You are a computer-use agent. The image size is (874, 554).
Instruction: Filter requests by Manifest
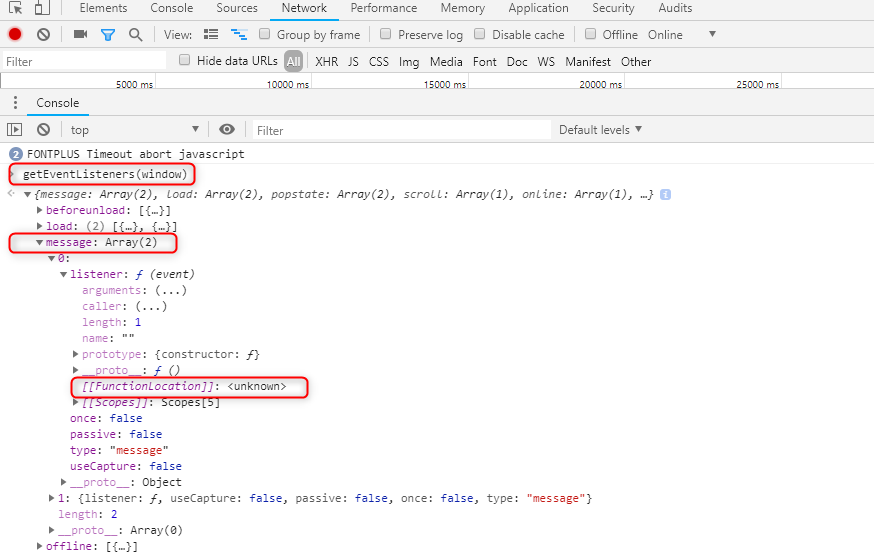(587, 62)
